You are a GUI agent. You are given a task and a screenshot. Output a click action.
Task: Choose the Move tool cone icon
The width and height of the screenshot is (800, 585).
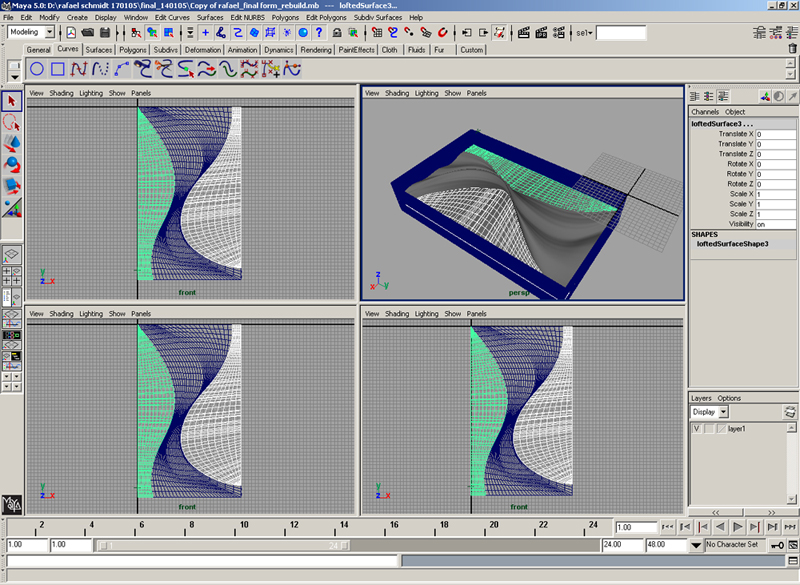pos(12,144)
